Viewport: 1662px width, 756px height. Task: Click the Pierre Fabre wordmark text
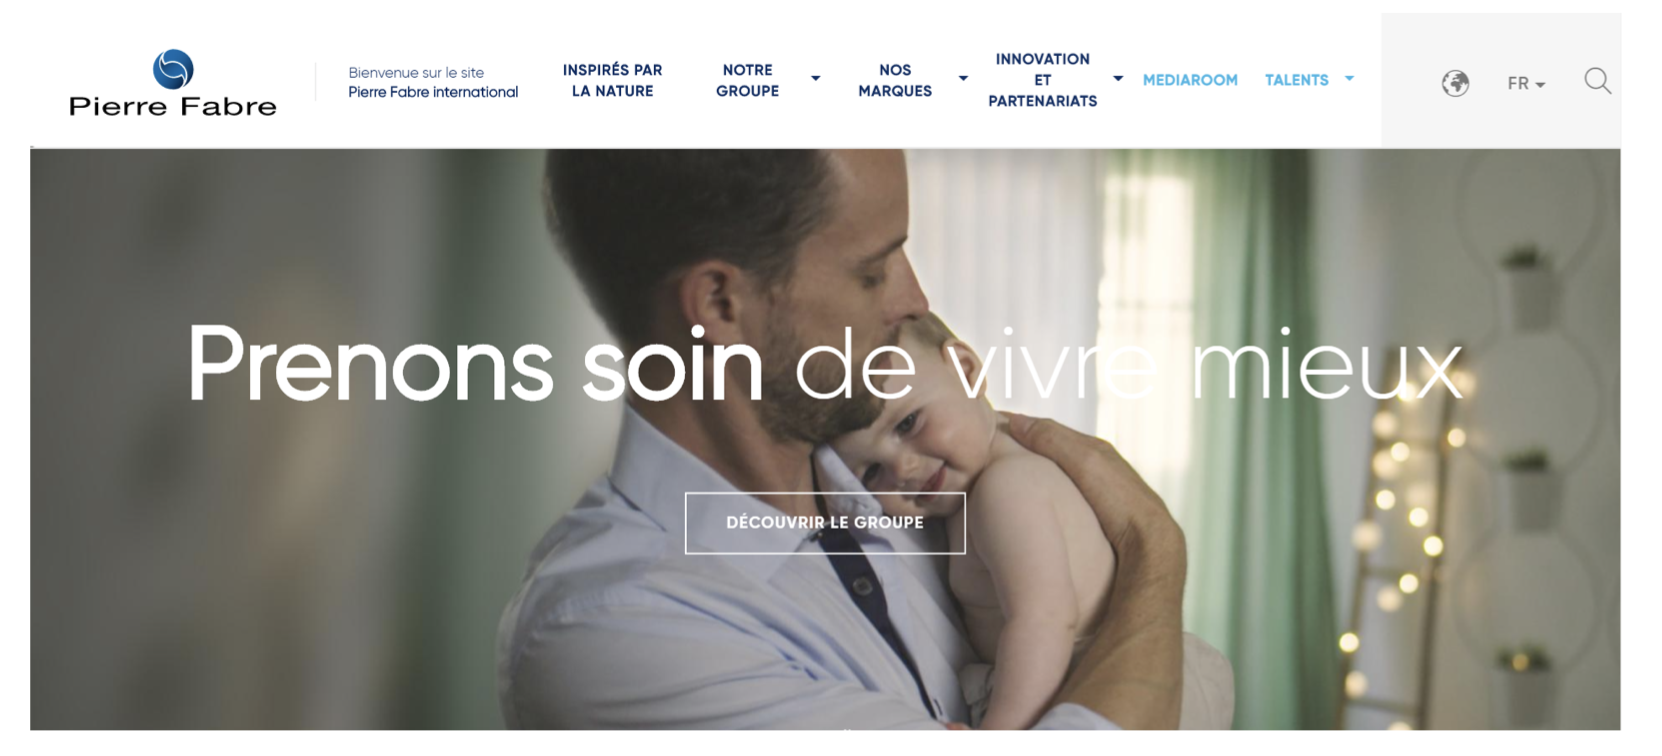(x=173, y=106)
